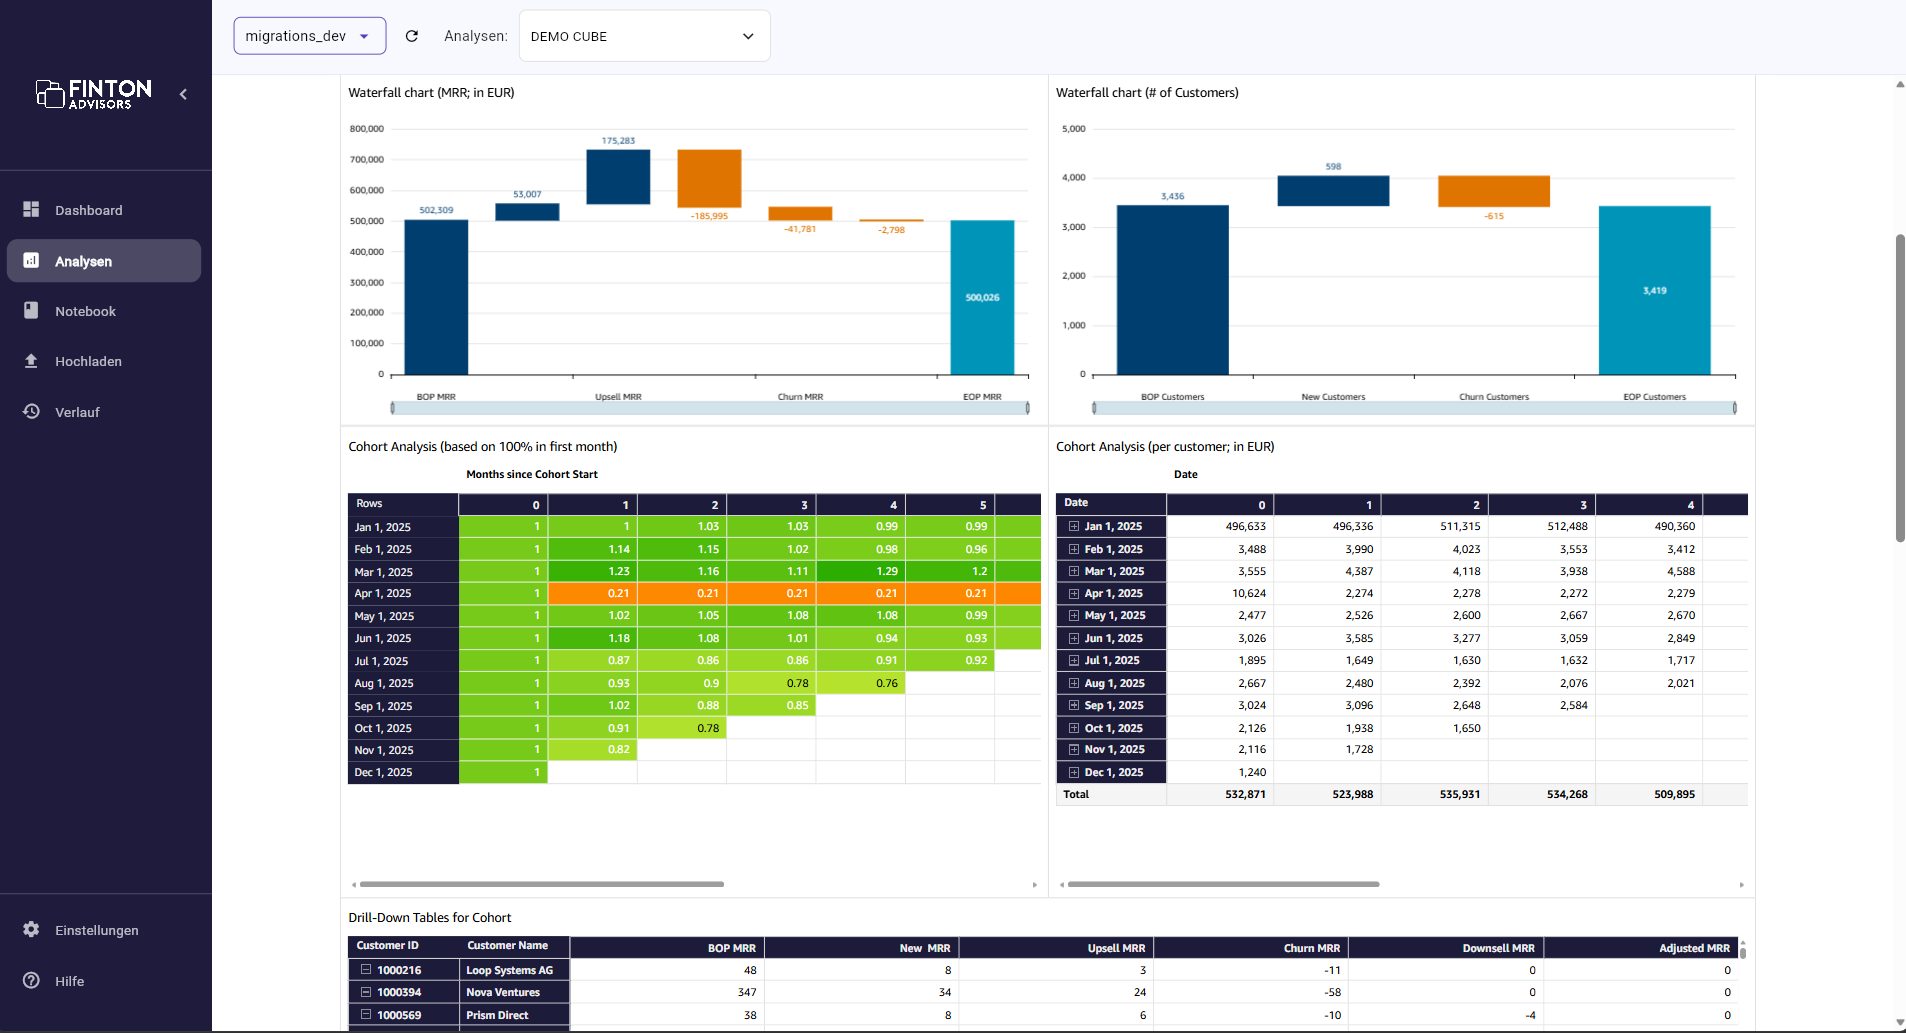1906x1033 pixels.
Task: Click the MRR waterfall range slider bar
Action: 710,408
